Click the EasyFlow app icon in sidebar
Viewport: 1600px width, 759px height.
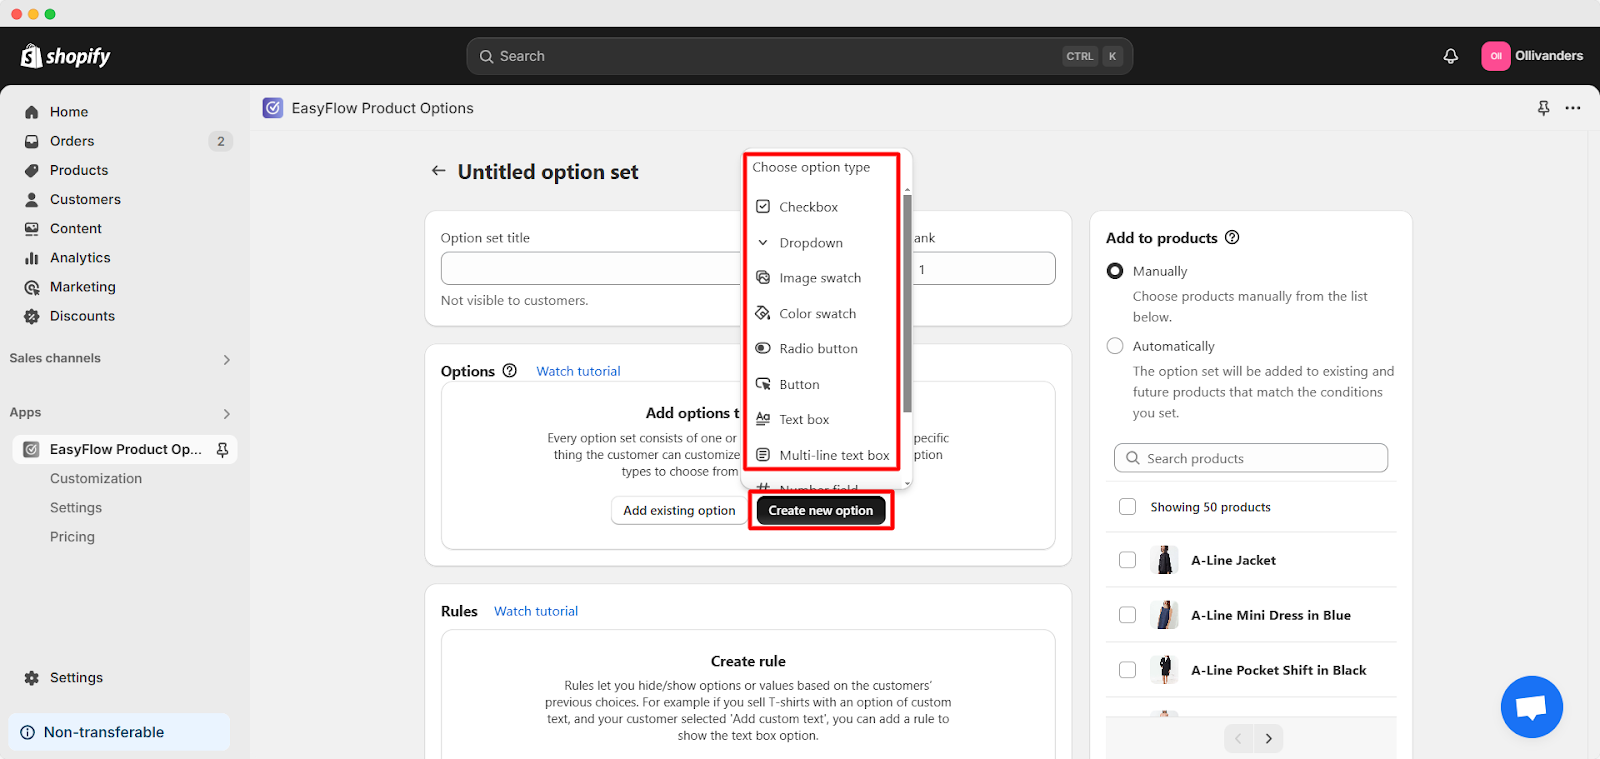(x=32, y=449)
